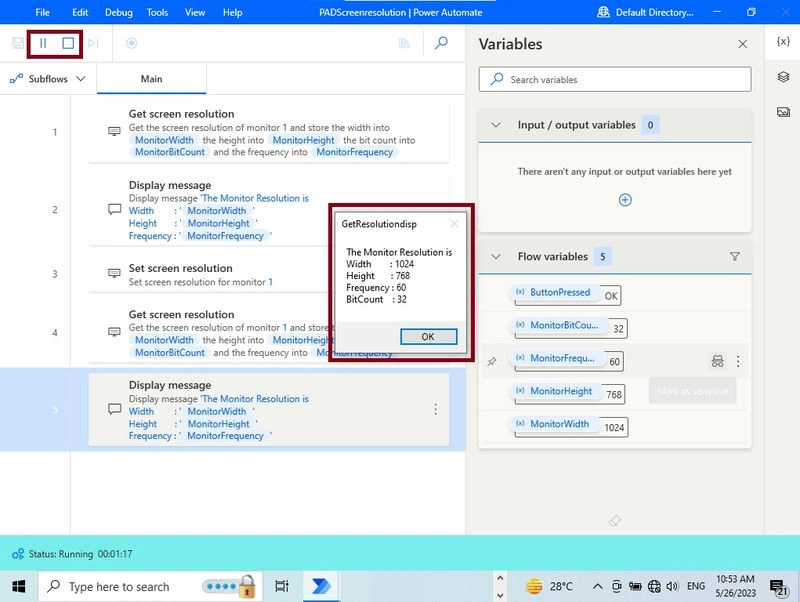Image resolution: width=800 pixels, height=602 pixels.
Task: Filter the flow variables list
Action: tap(735, 256)
